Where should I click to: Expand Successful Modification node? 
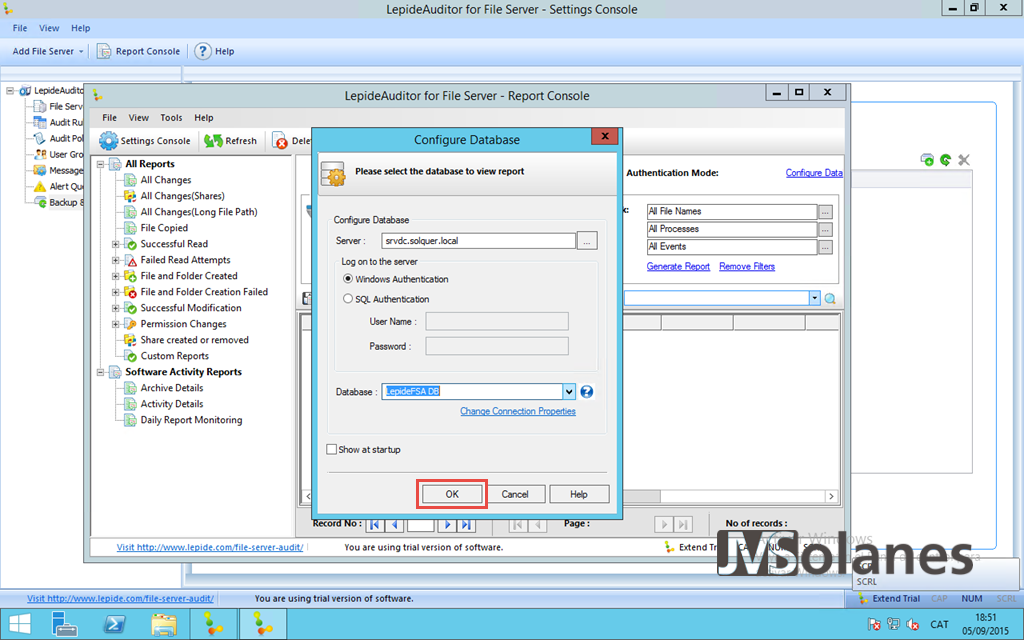(116, 308)
